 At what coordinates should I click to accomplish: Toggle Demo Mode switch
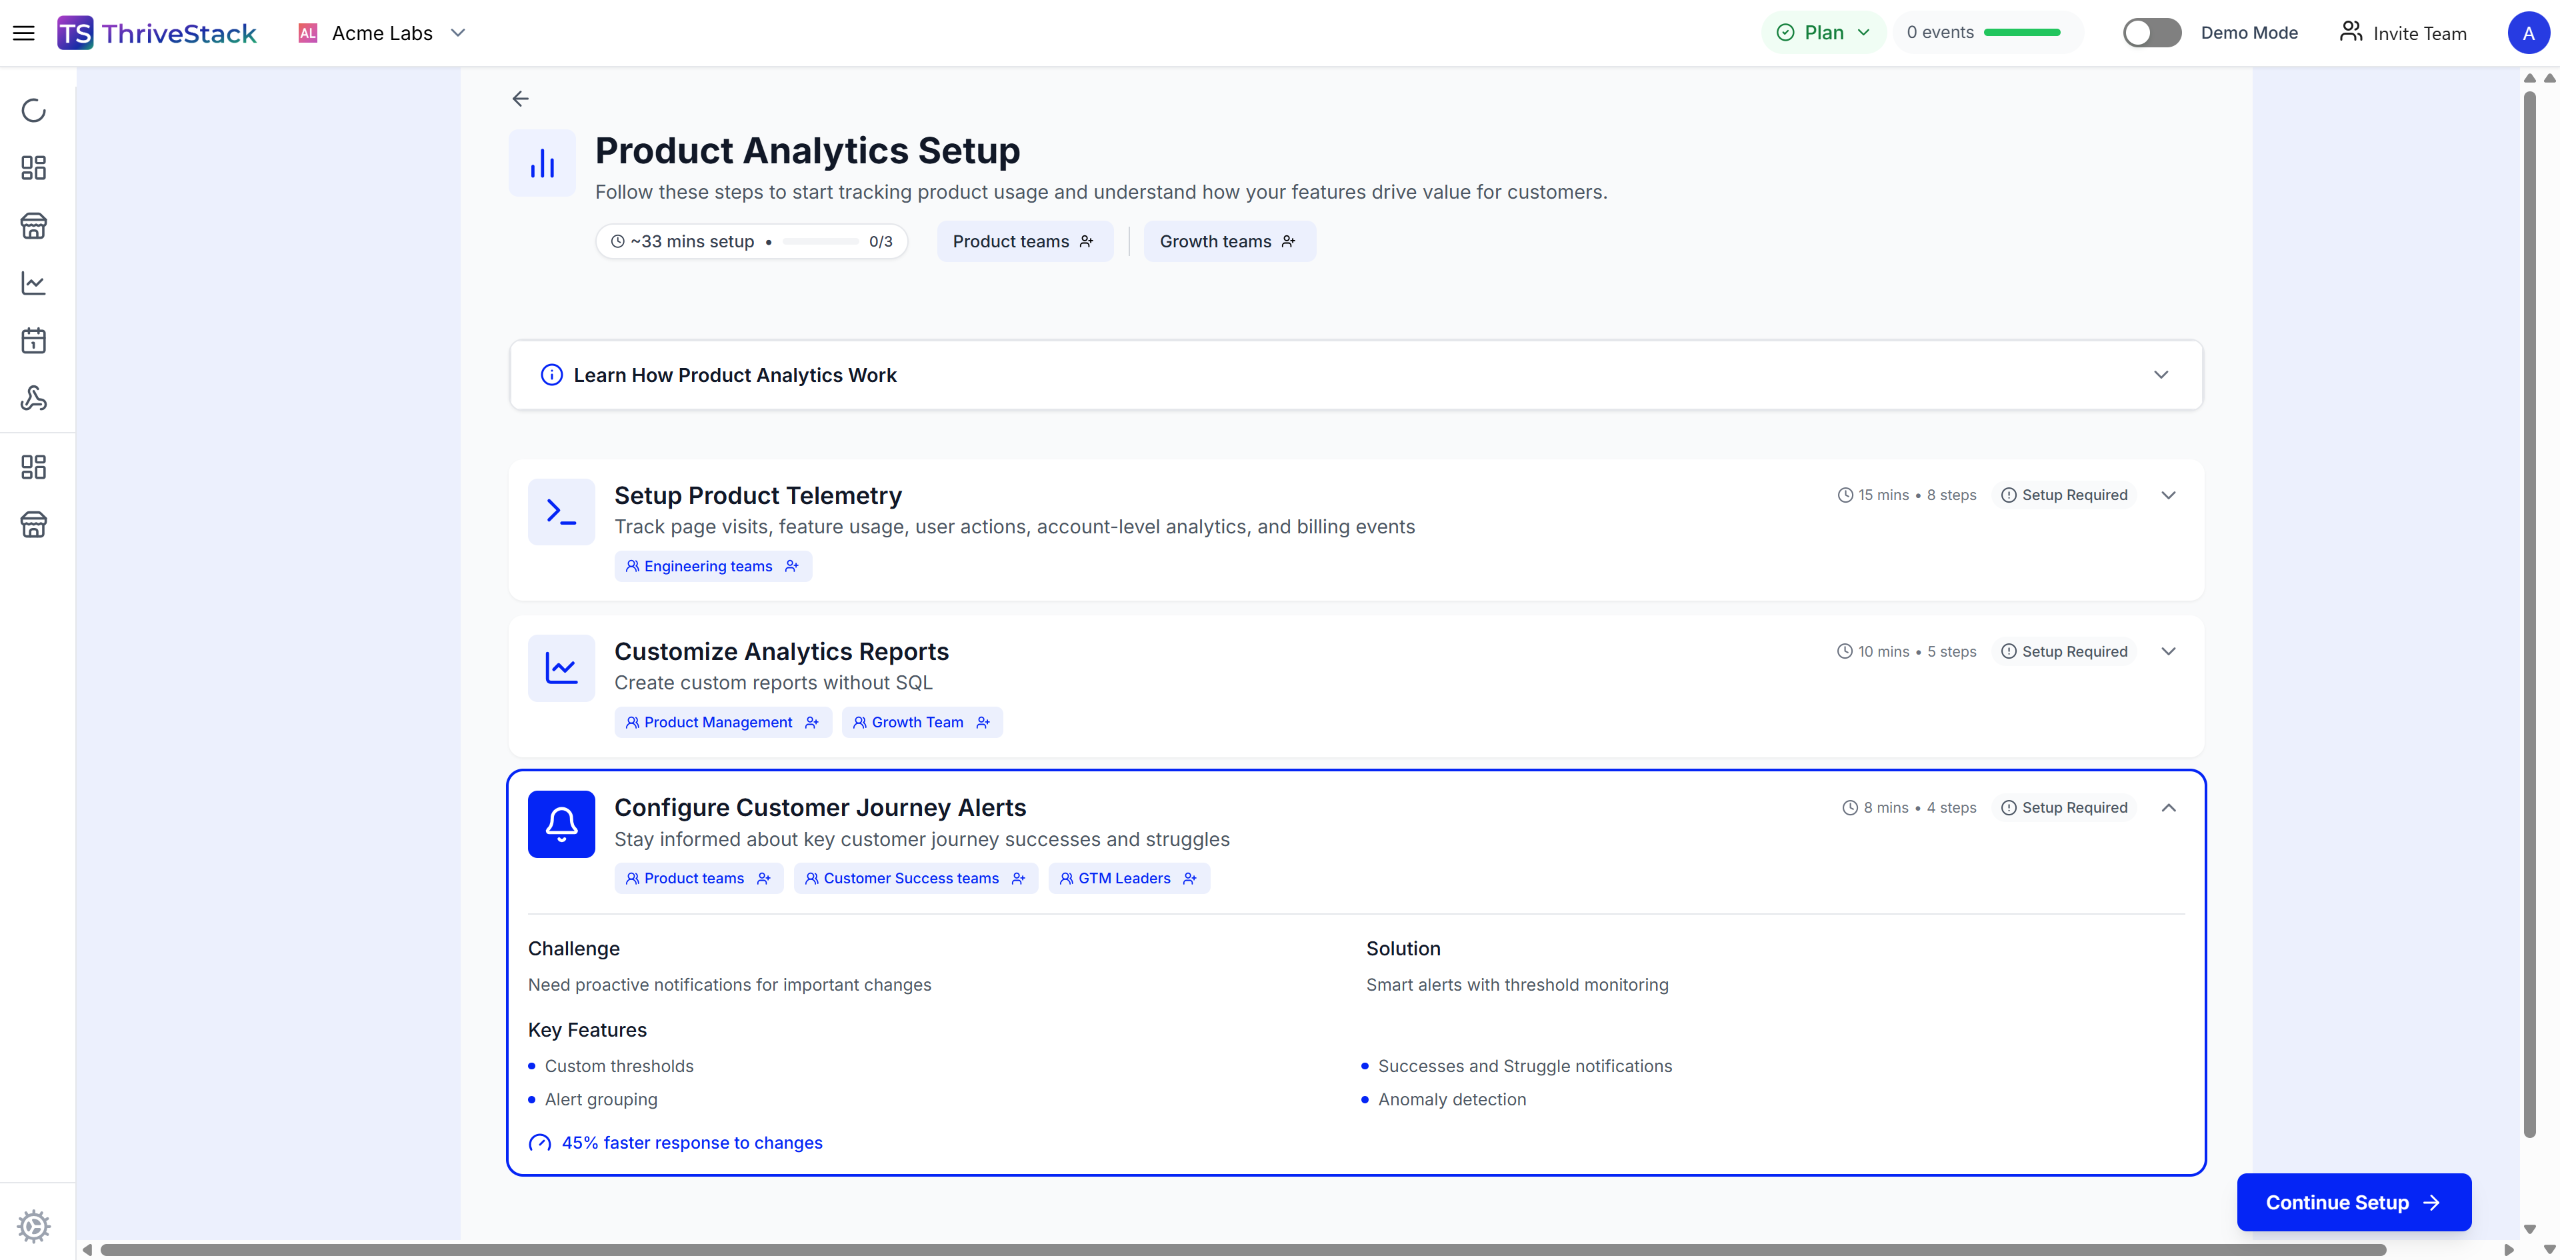click(2151, 33)
